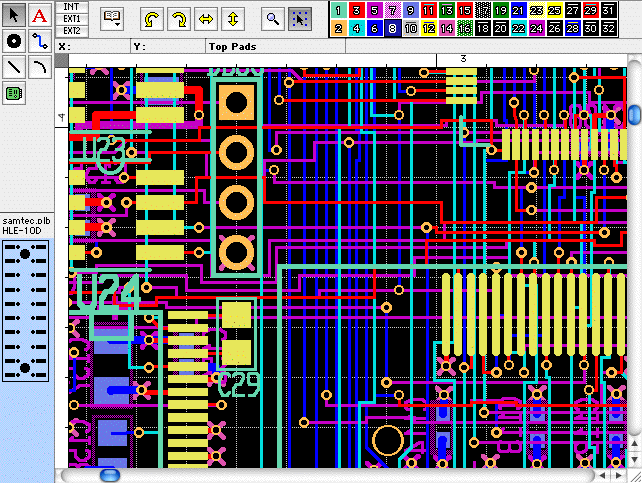Click the HLE-10D component preview

click(x=24, y=308)
